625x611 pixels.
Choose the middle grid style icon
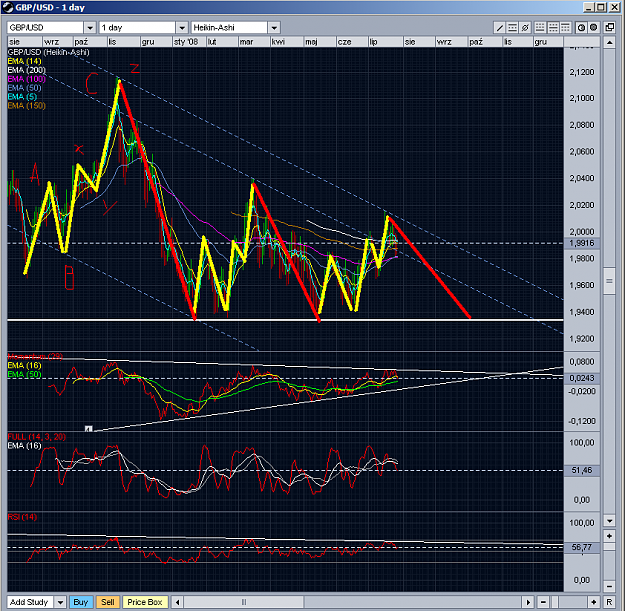pos(553,28)
